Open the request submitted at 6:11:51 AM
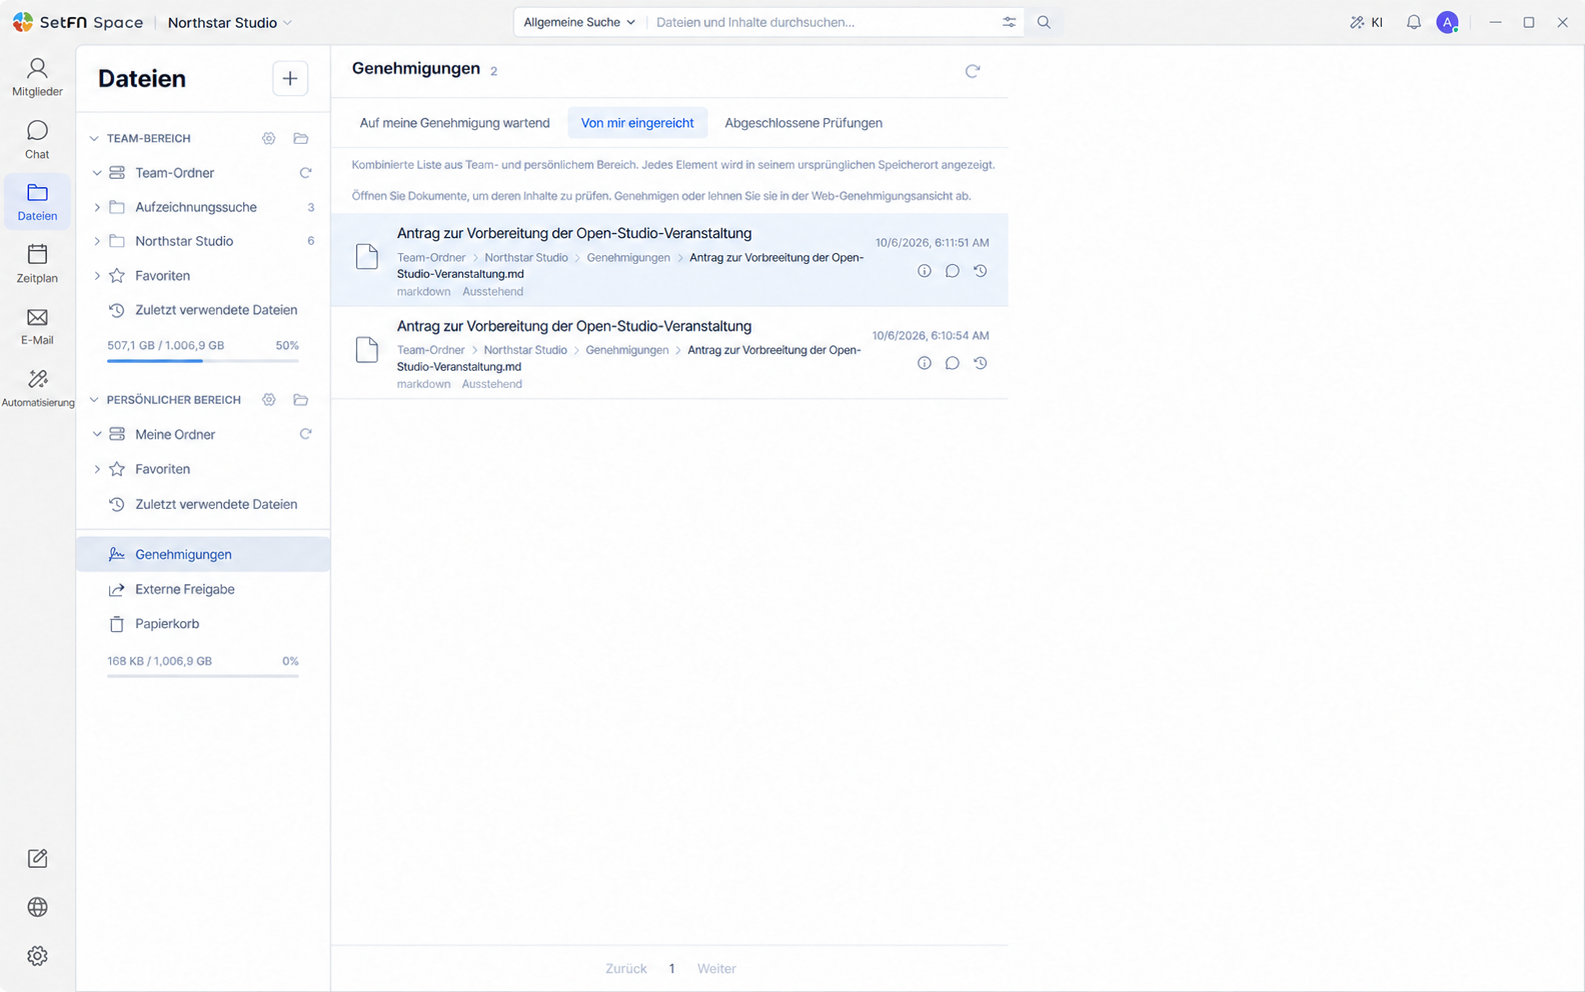1585x992 pixels. click(x=669, y=260)
